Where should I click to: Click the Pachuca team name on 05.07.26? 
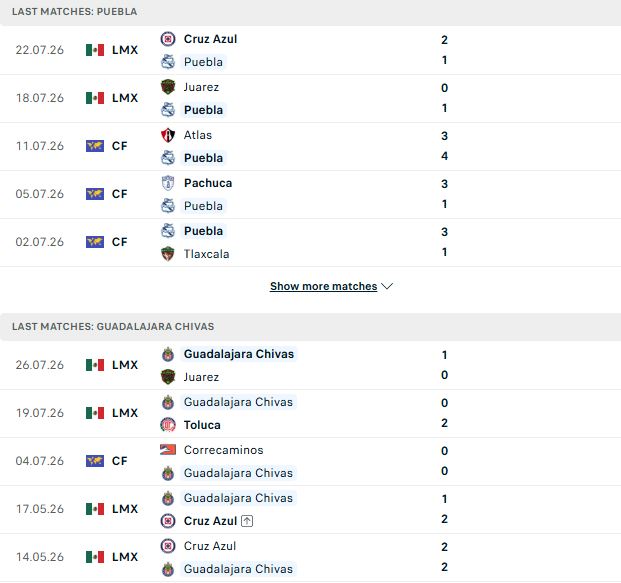click(208, 183)
